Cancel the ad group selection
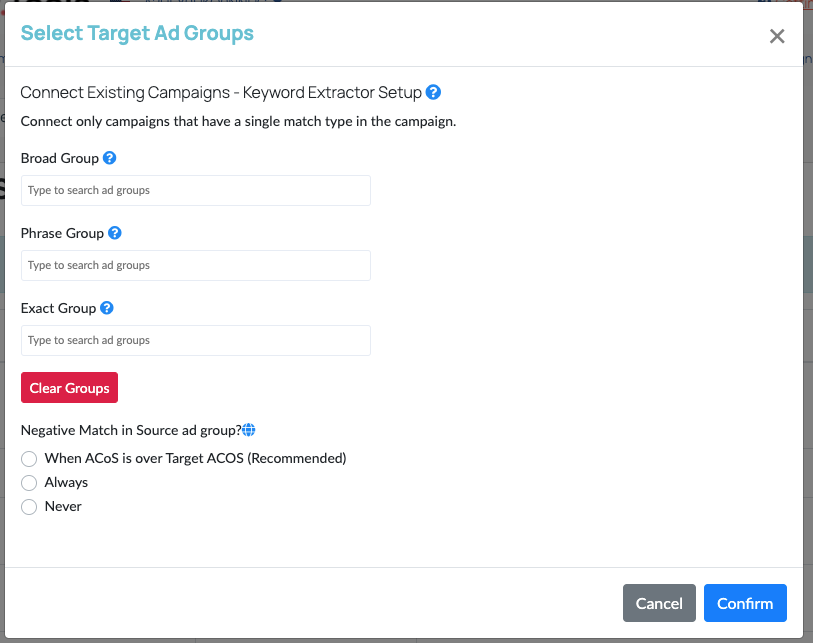Viewport: 813px width, 643px height. [x=659, y=603]
